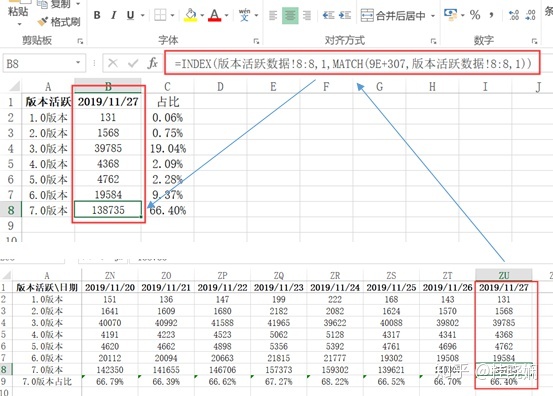This screenshot has width=553, height=396.
Task: Click 粘贴 paste button
Action: coord(18,11)
